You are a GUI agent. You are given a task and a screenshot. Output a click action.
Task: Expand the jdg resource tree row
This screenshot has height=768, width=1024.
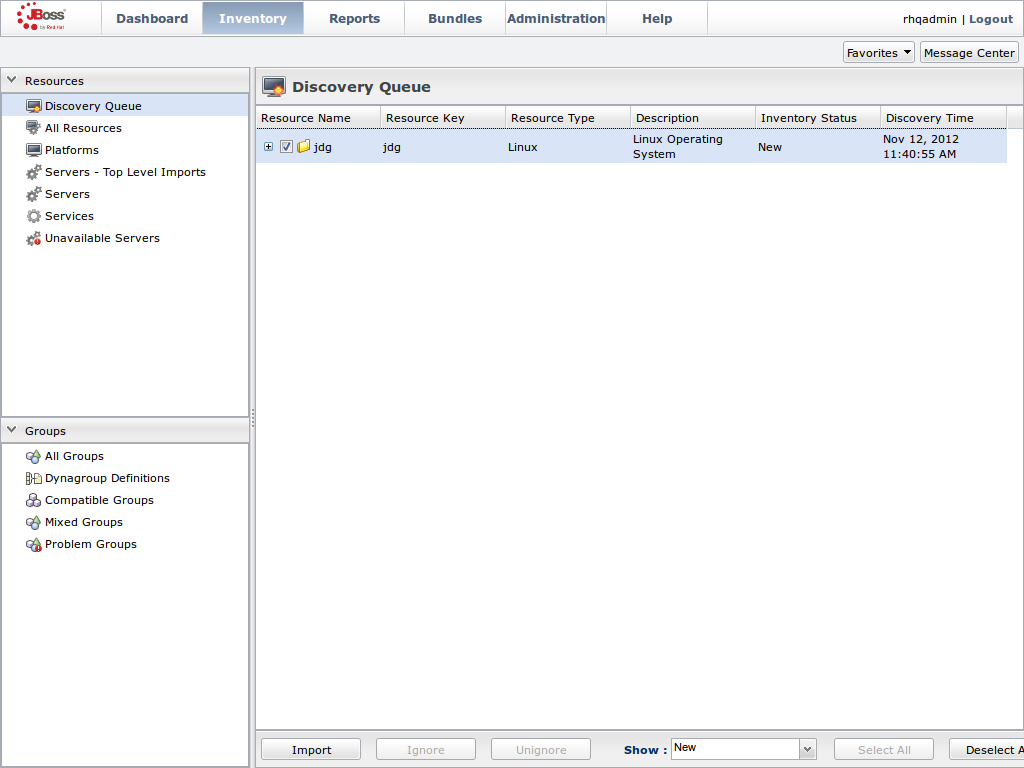pyautogui.click(x=268, y=147)
